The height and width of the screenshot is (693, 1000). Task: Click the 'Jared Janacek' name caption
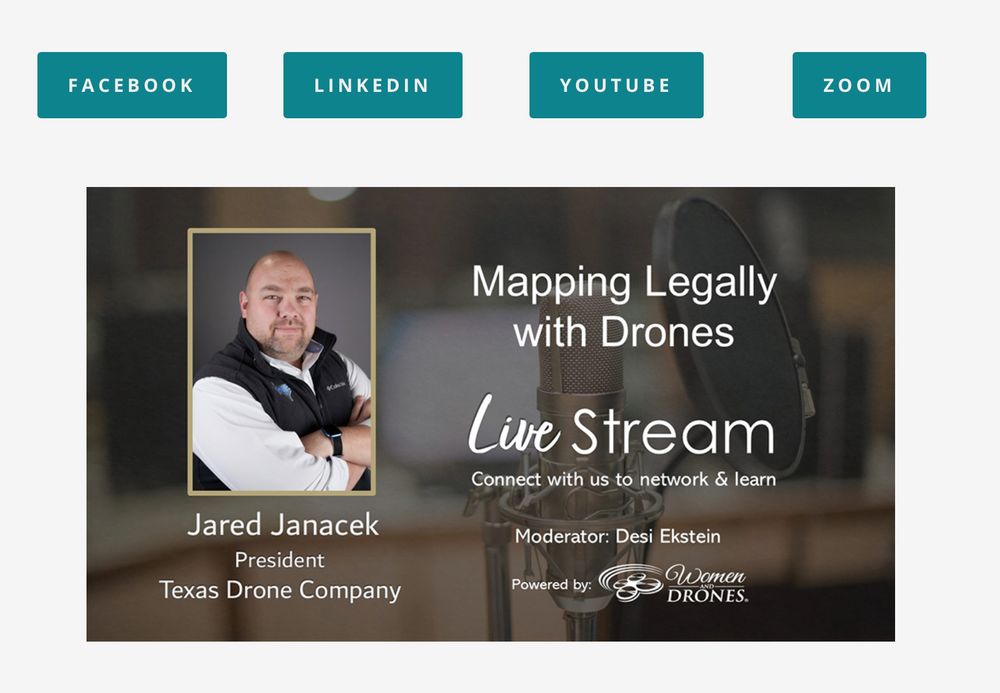click(283, 525)
